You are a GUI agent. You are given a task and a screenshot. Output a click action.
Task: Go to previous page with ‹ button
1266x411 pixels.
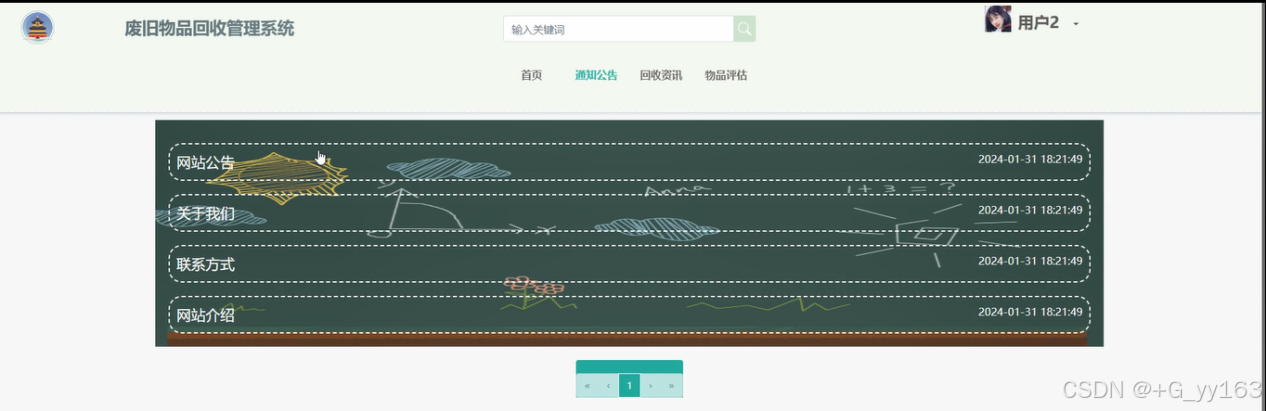[x=608, y=385]
